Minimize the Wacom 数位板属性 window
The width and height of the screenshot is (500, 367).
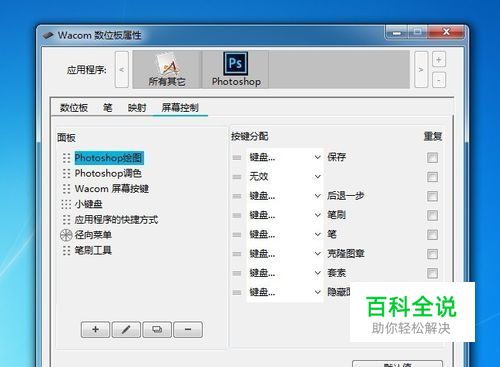pos(397,33)
